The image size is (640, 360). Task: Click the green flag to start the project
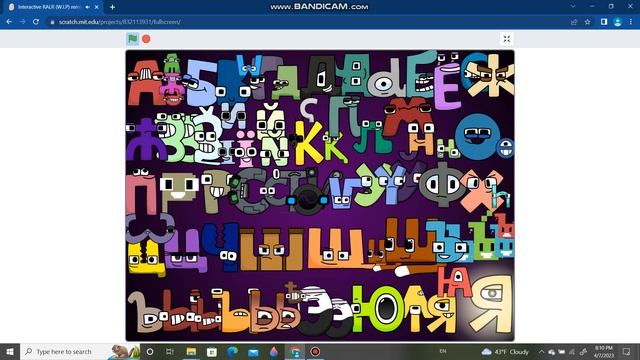tap(133, 39)
